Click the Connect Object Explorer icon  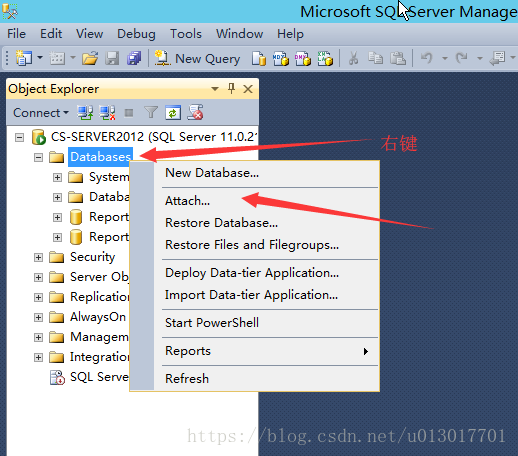(85, 113)
